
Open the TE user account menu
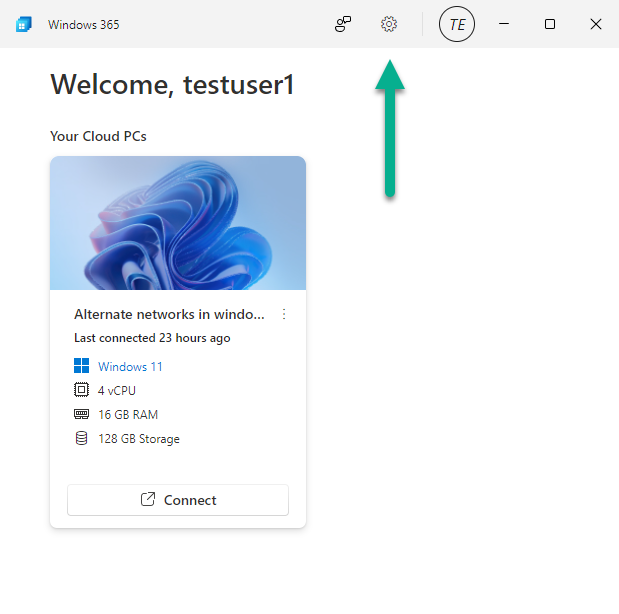pyautogui.click(x=457, y=24)
